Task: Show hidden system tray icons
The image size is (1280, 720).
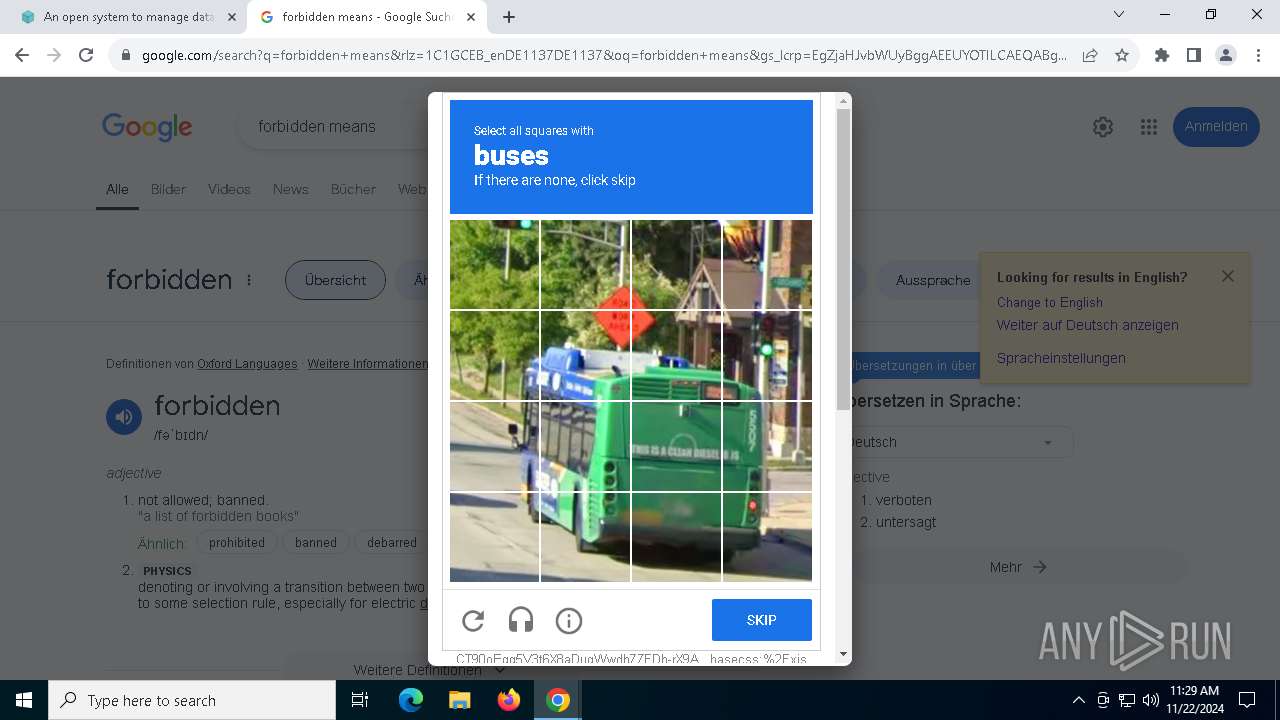Action: [x=1078, y=700]
